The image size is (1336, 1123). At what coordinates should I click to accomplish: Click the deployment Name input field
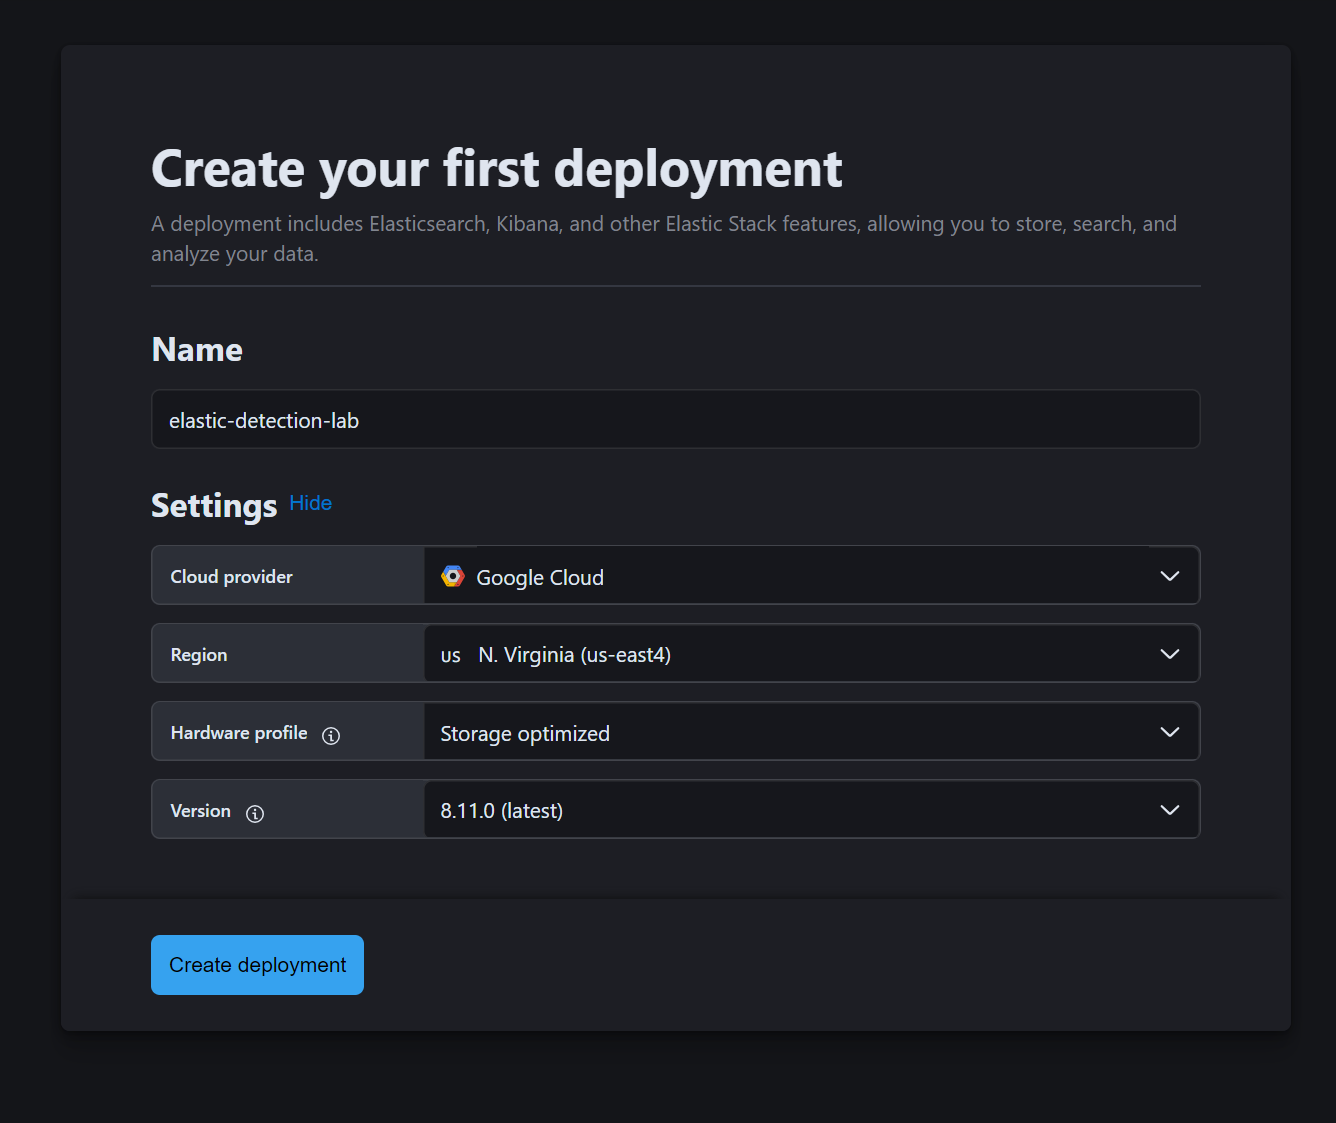676,420
